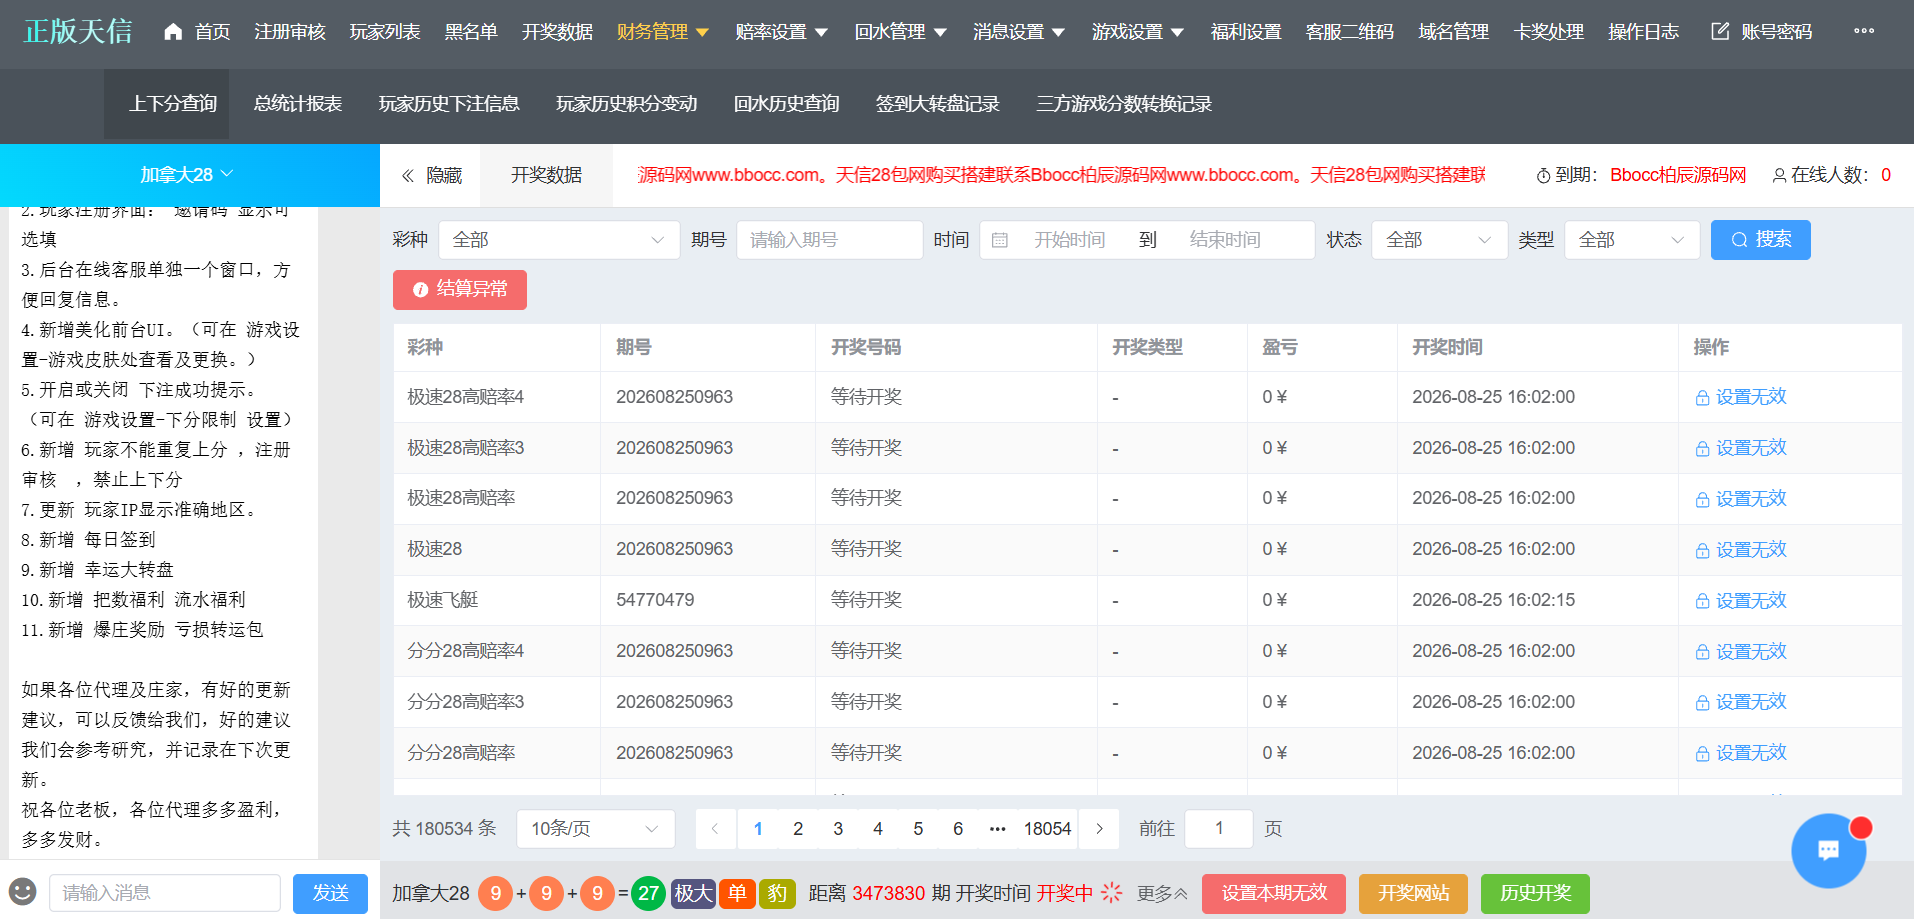Open the 彩种 select box
Viewport: 1914px width, 919px height.
(559, 240)
